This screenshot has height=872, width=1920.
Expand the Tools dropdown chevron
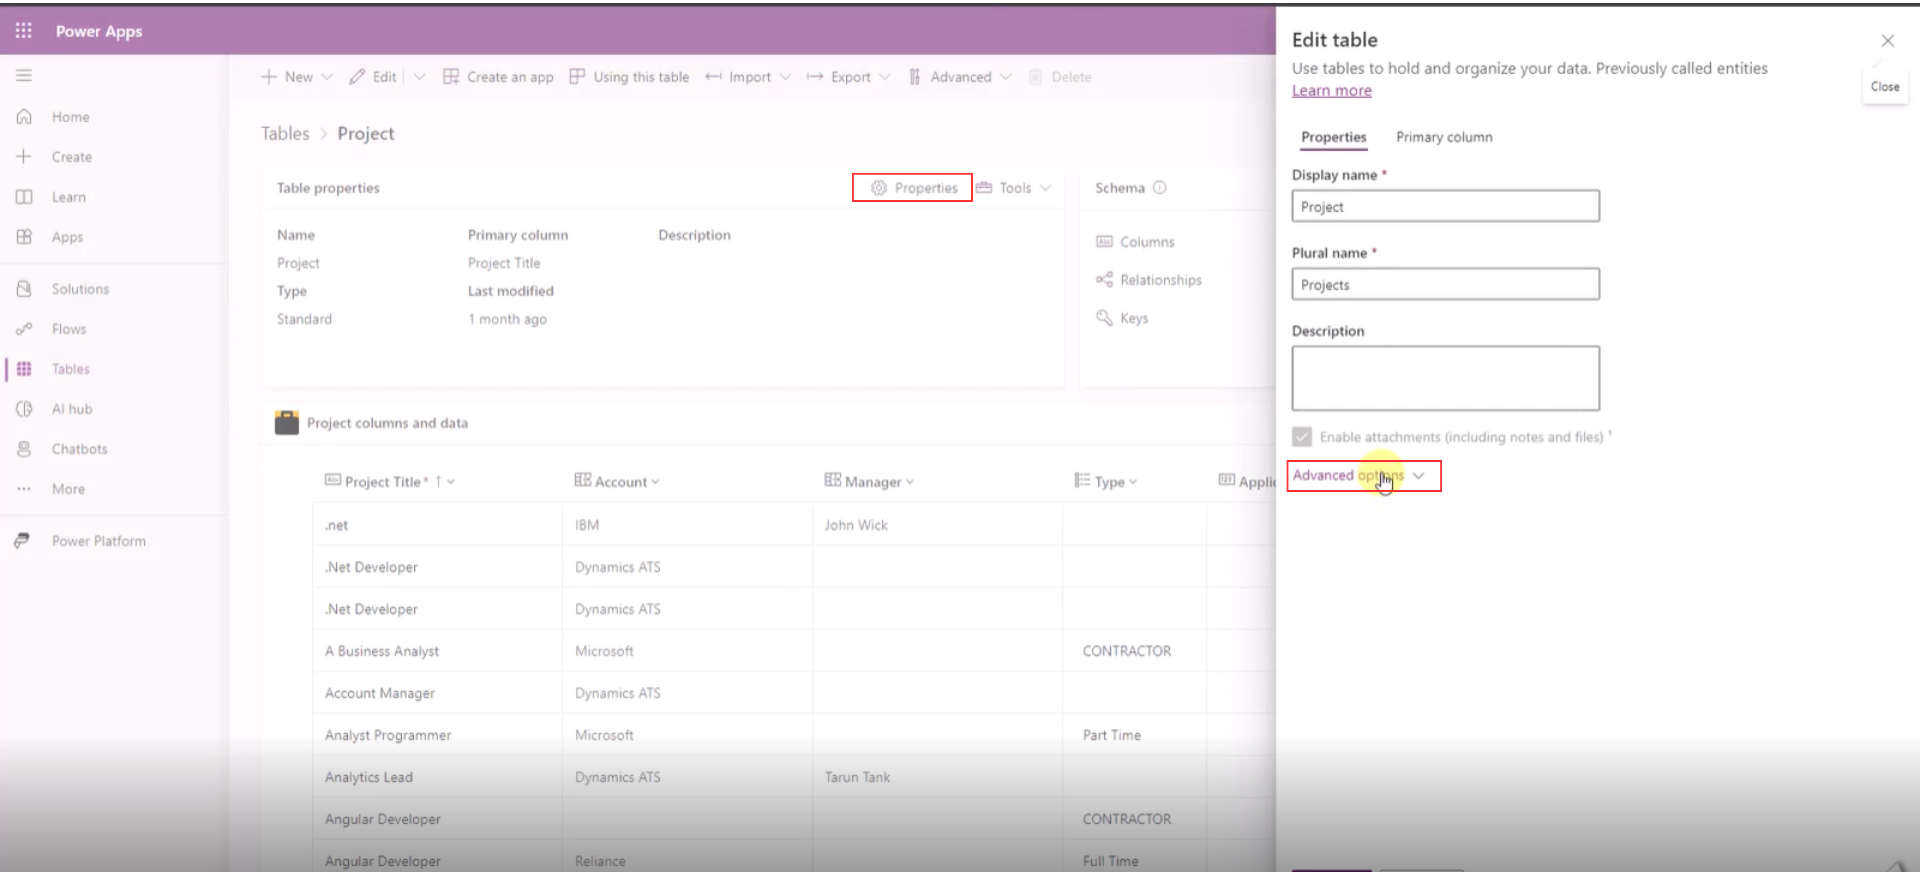coord(1046,188)
